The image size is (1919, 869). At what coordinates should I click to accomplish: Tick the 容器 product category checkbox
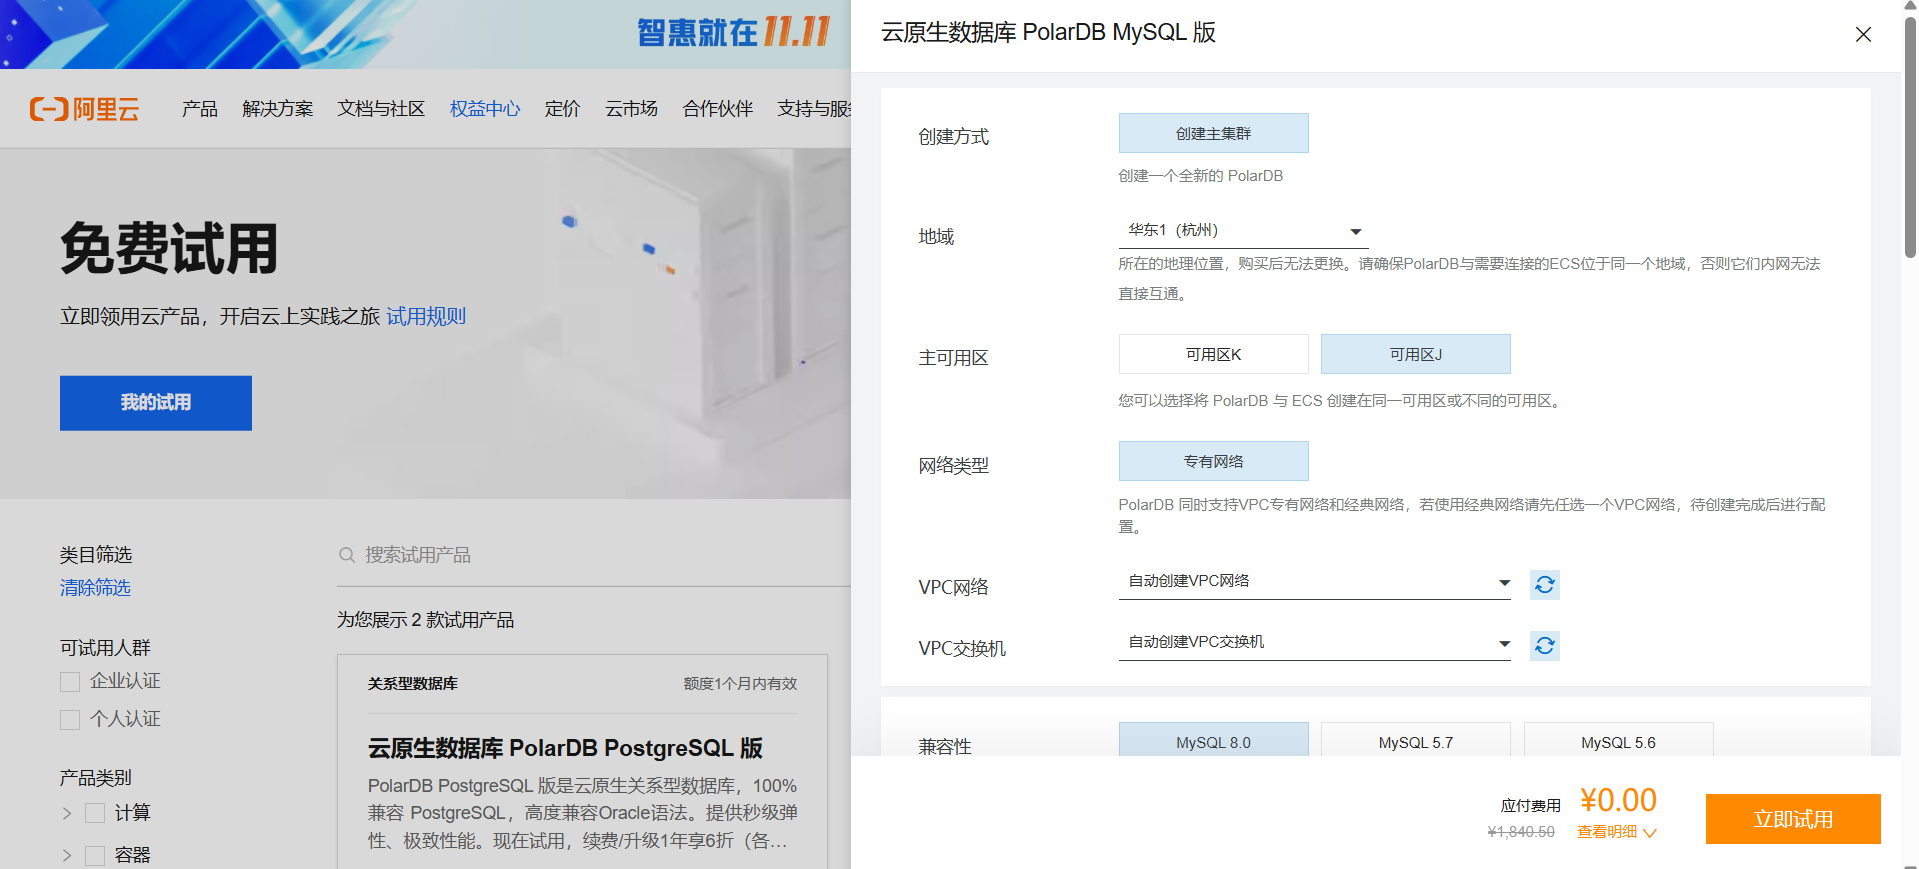95,855
